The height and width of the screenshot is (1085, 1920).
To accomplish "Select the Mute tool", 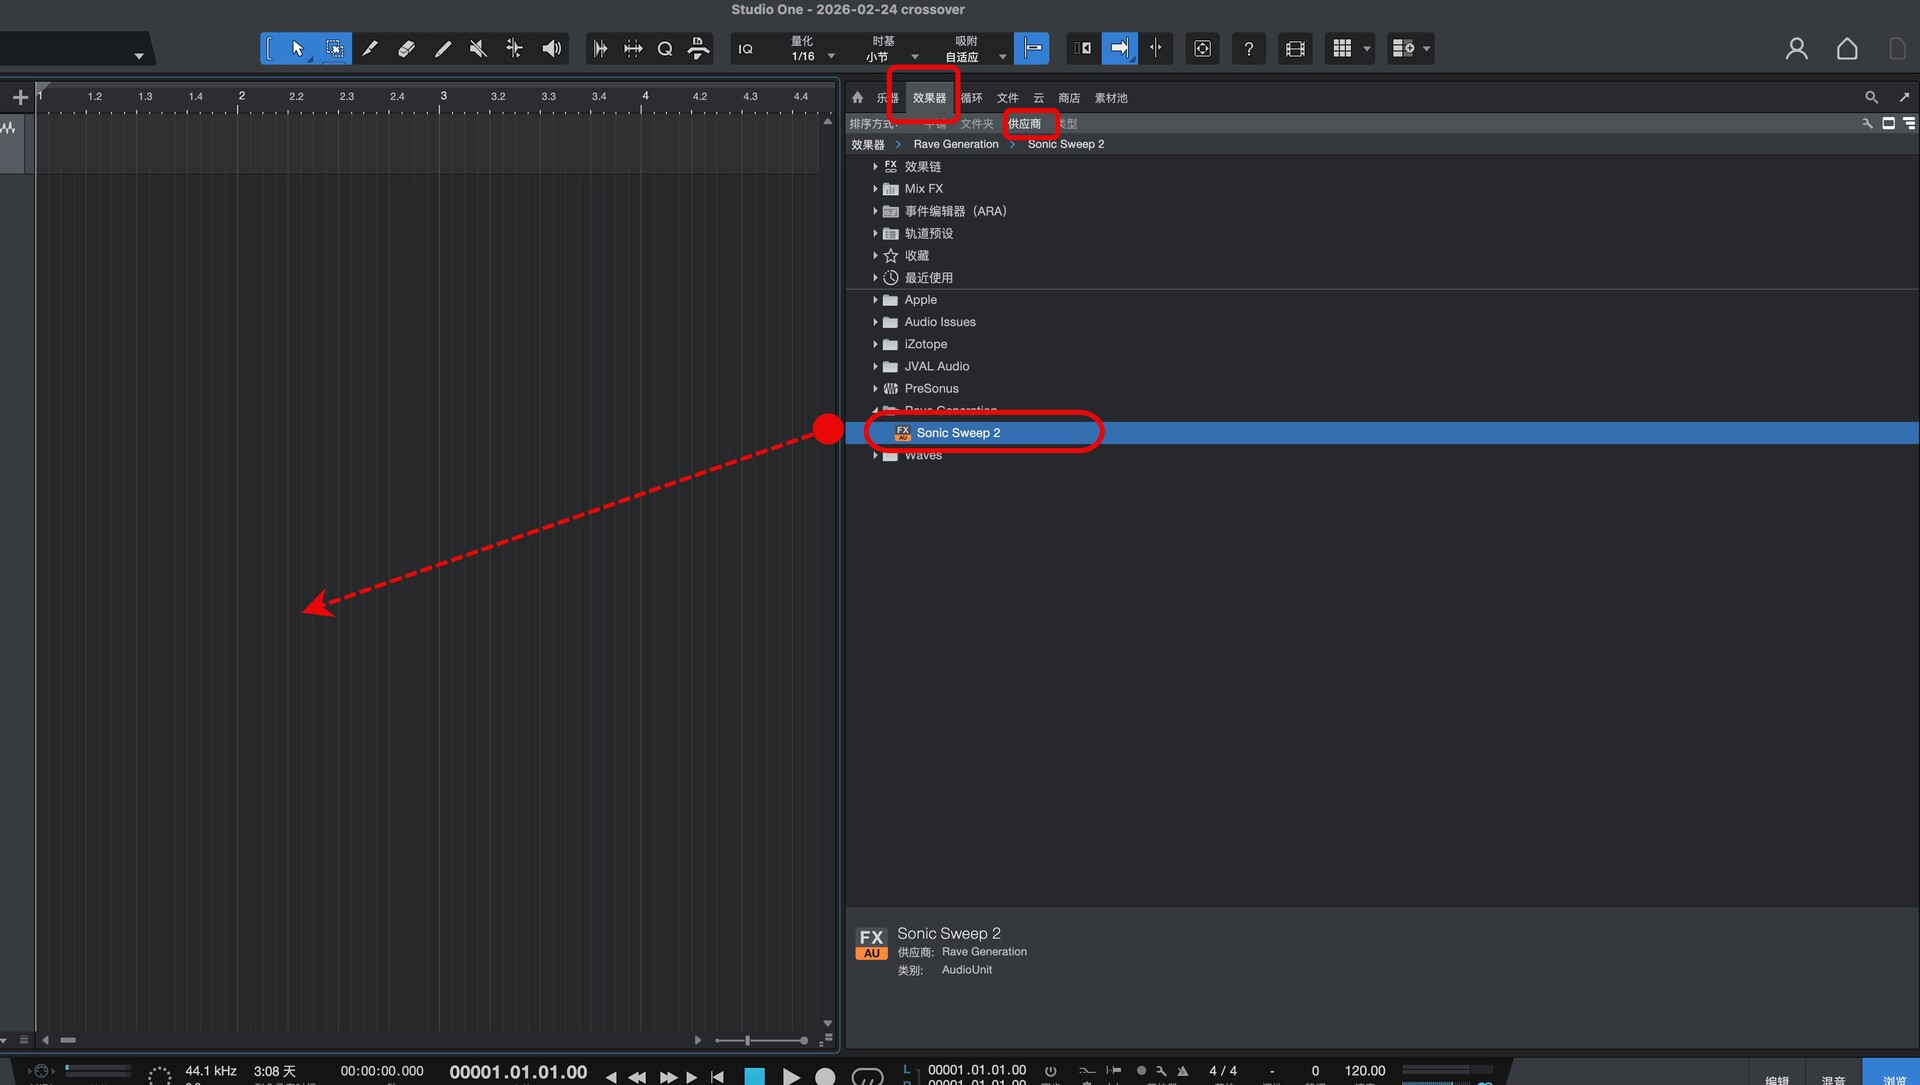I will pyautogui.click(x=478, y=48).
